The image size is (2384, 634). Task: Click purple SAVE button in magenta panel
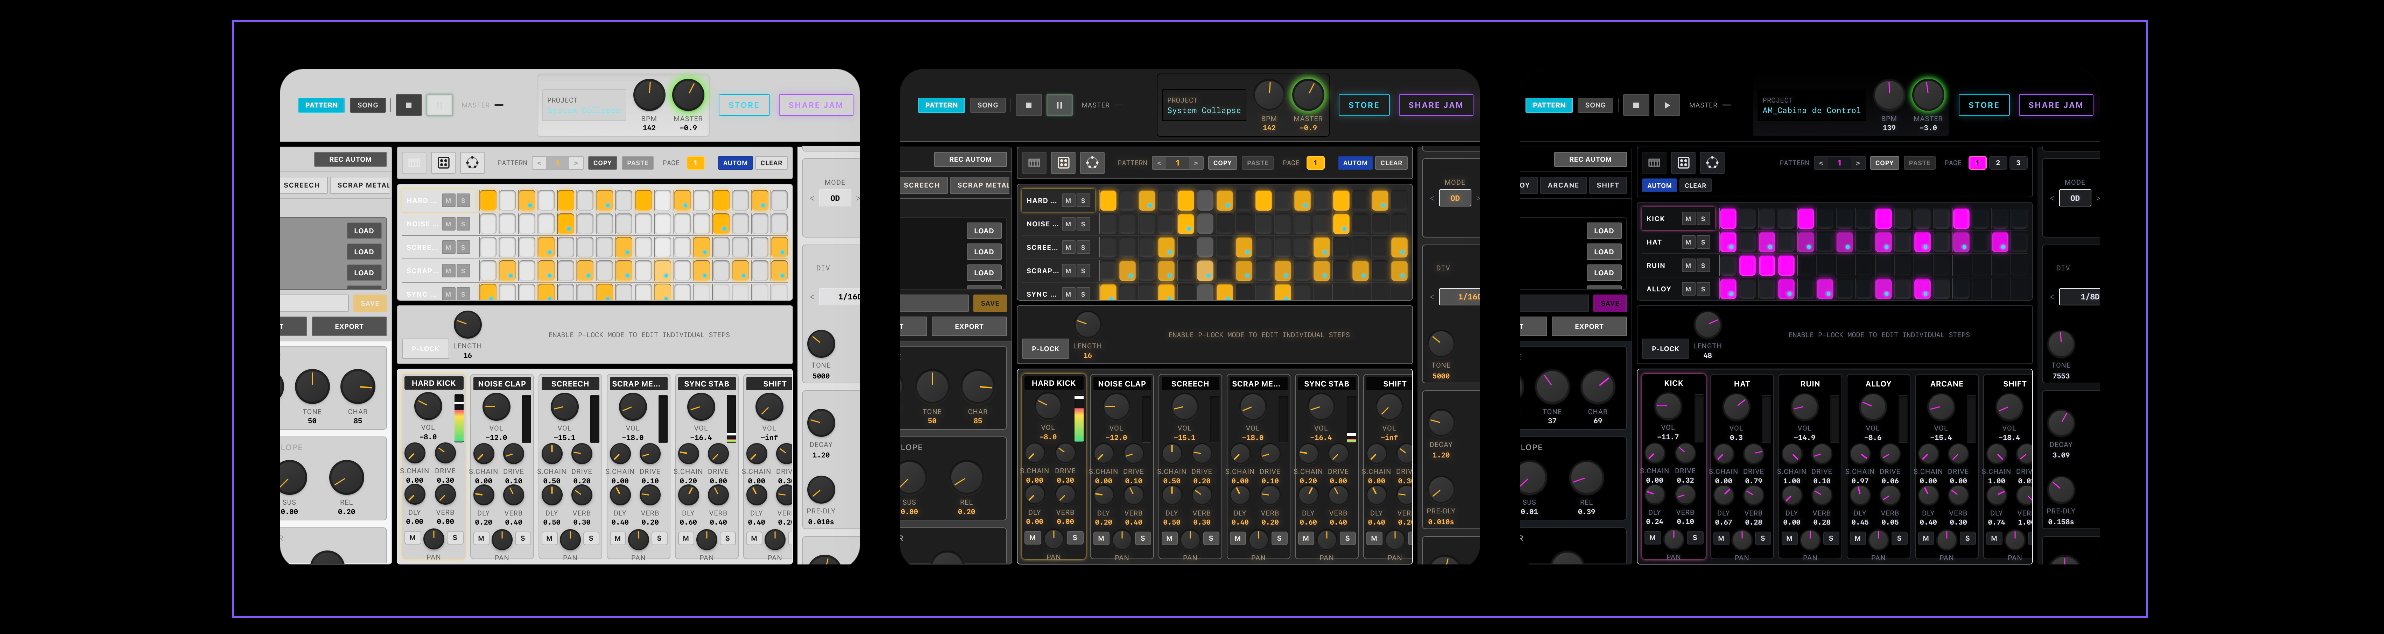[x=1610, y=303]
